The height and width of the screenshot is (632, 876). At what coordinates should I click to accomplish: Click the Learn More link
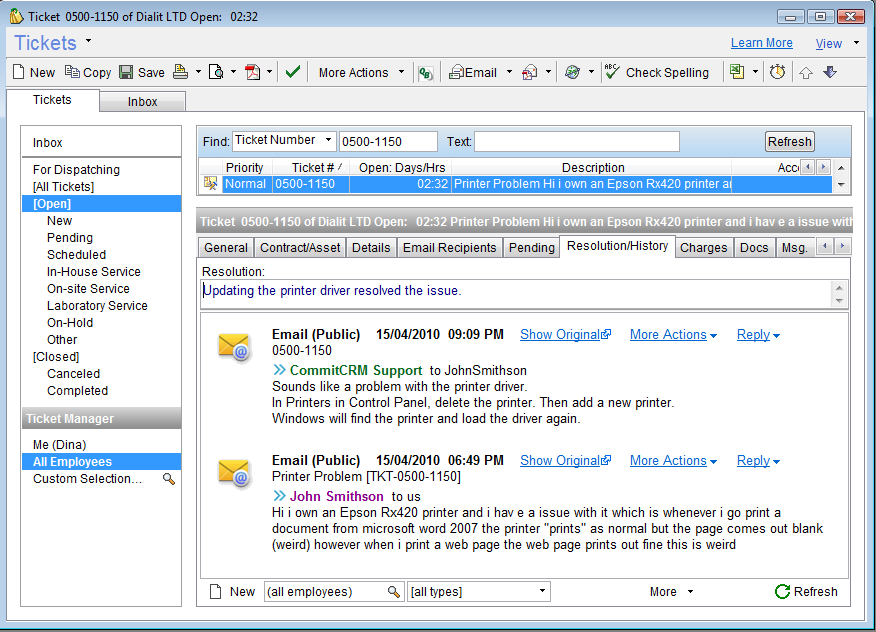tap(761, 43)
